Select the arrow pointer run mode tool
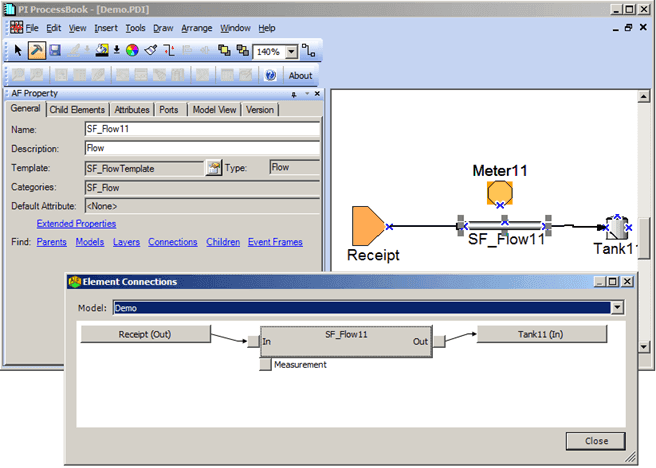This screenshot has width=656, height=468. (x=18, y=51)
